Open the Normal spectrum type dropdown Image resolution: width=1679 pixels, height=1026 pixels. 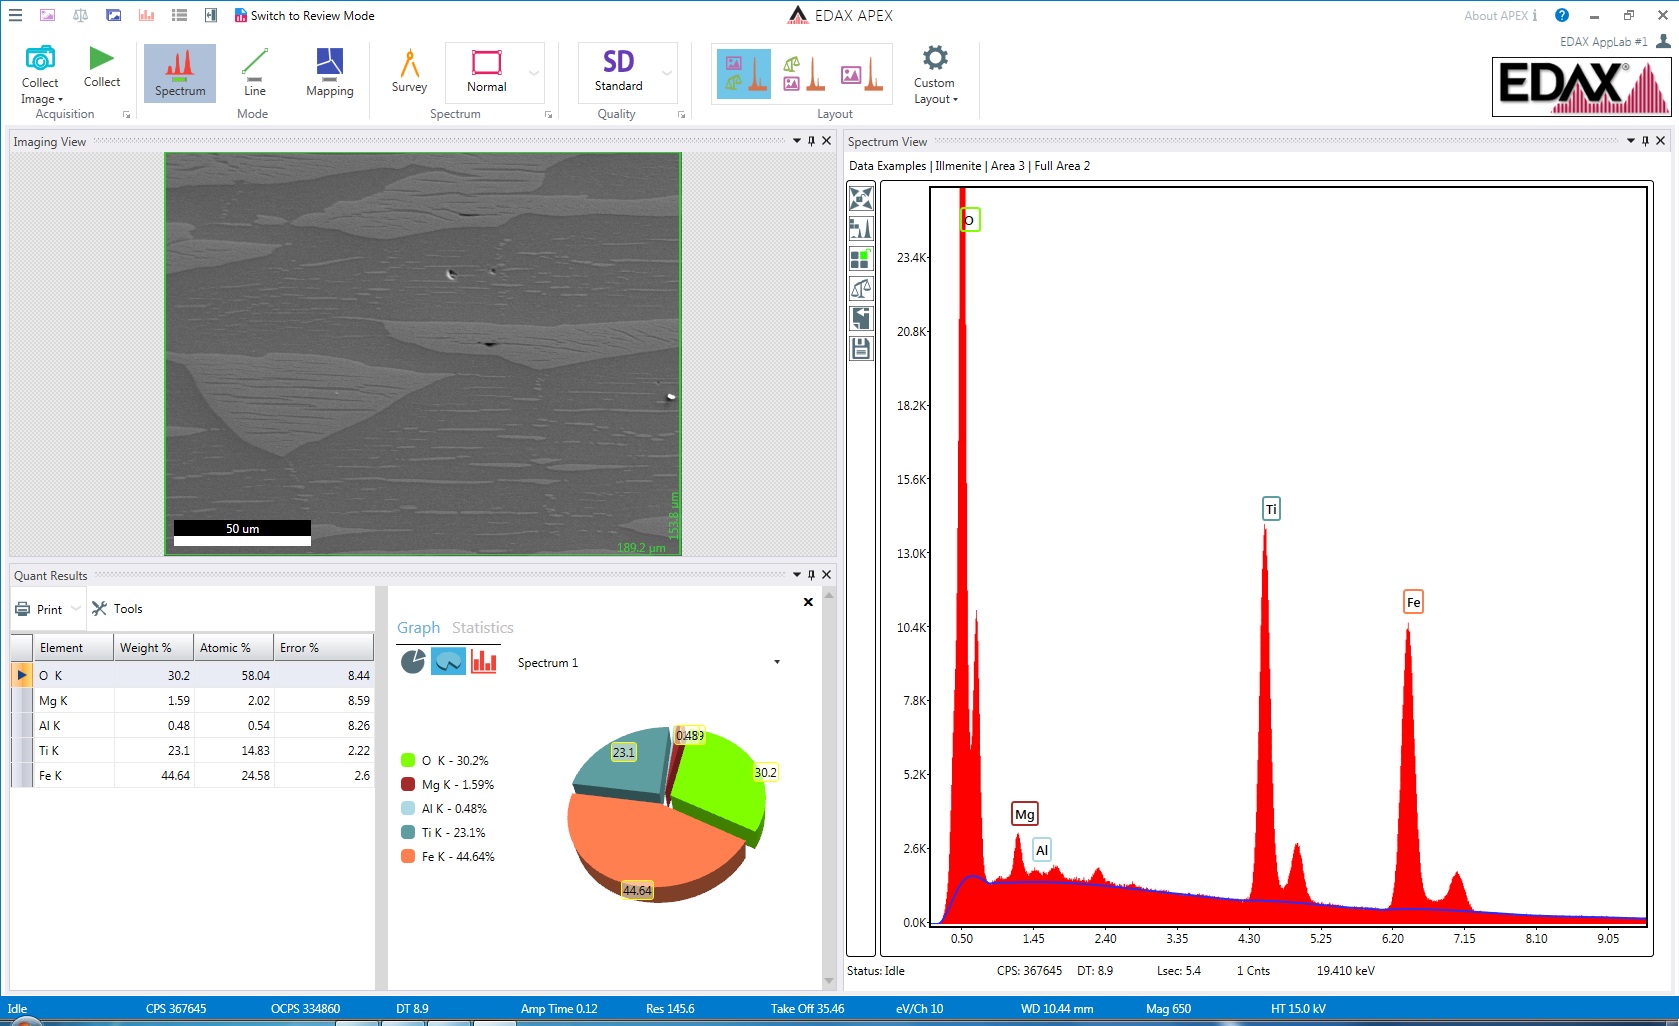click(534, 73)
